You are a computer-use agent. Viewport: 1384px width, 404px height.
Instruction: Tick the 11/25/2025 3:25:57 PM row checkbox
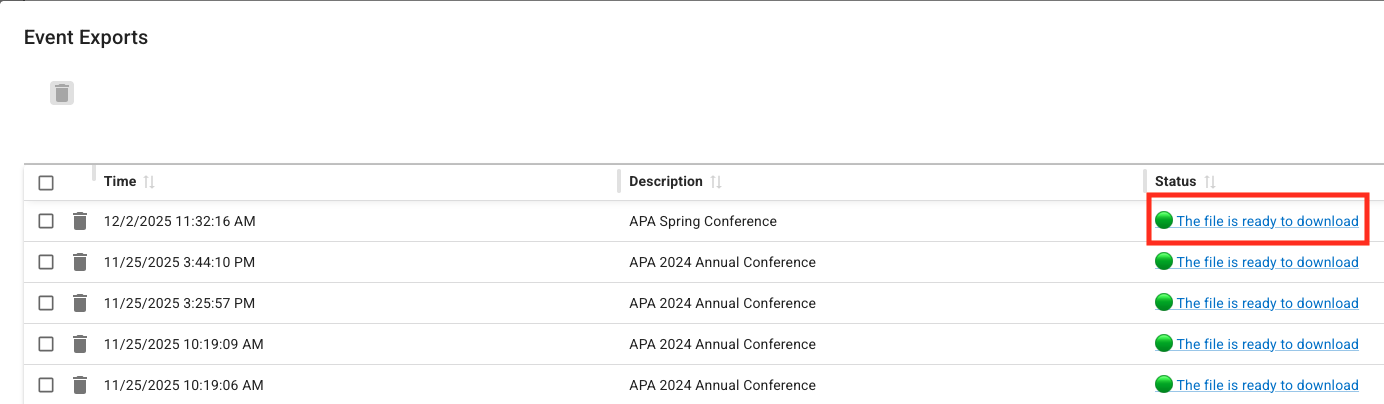(46, 303)
